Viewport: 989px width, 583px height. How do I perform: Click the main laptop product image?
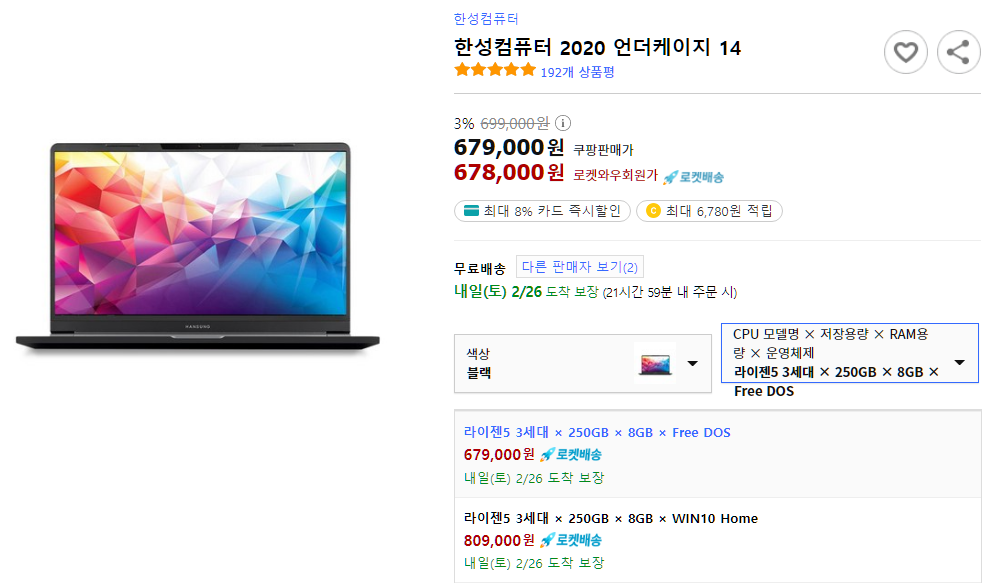[197, 247]
